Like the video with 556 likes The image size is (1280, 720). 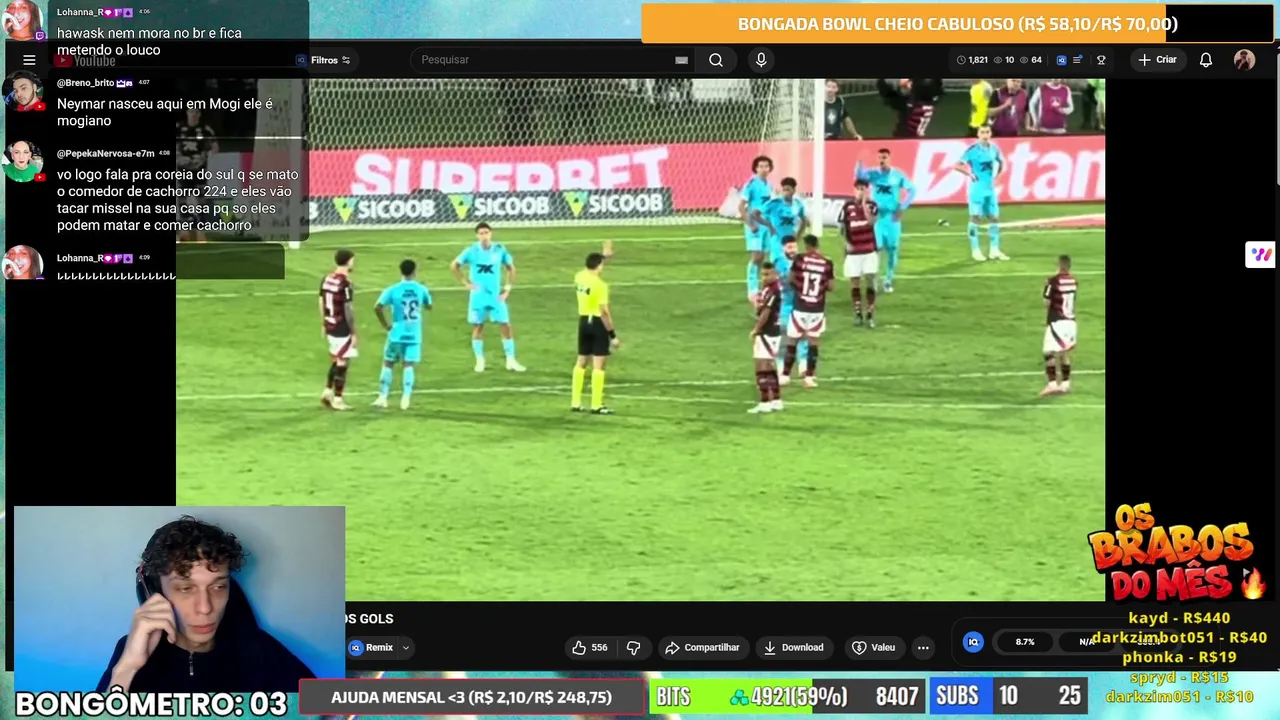pyautogui.click(x=589, y=647)
